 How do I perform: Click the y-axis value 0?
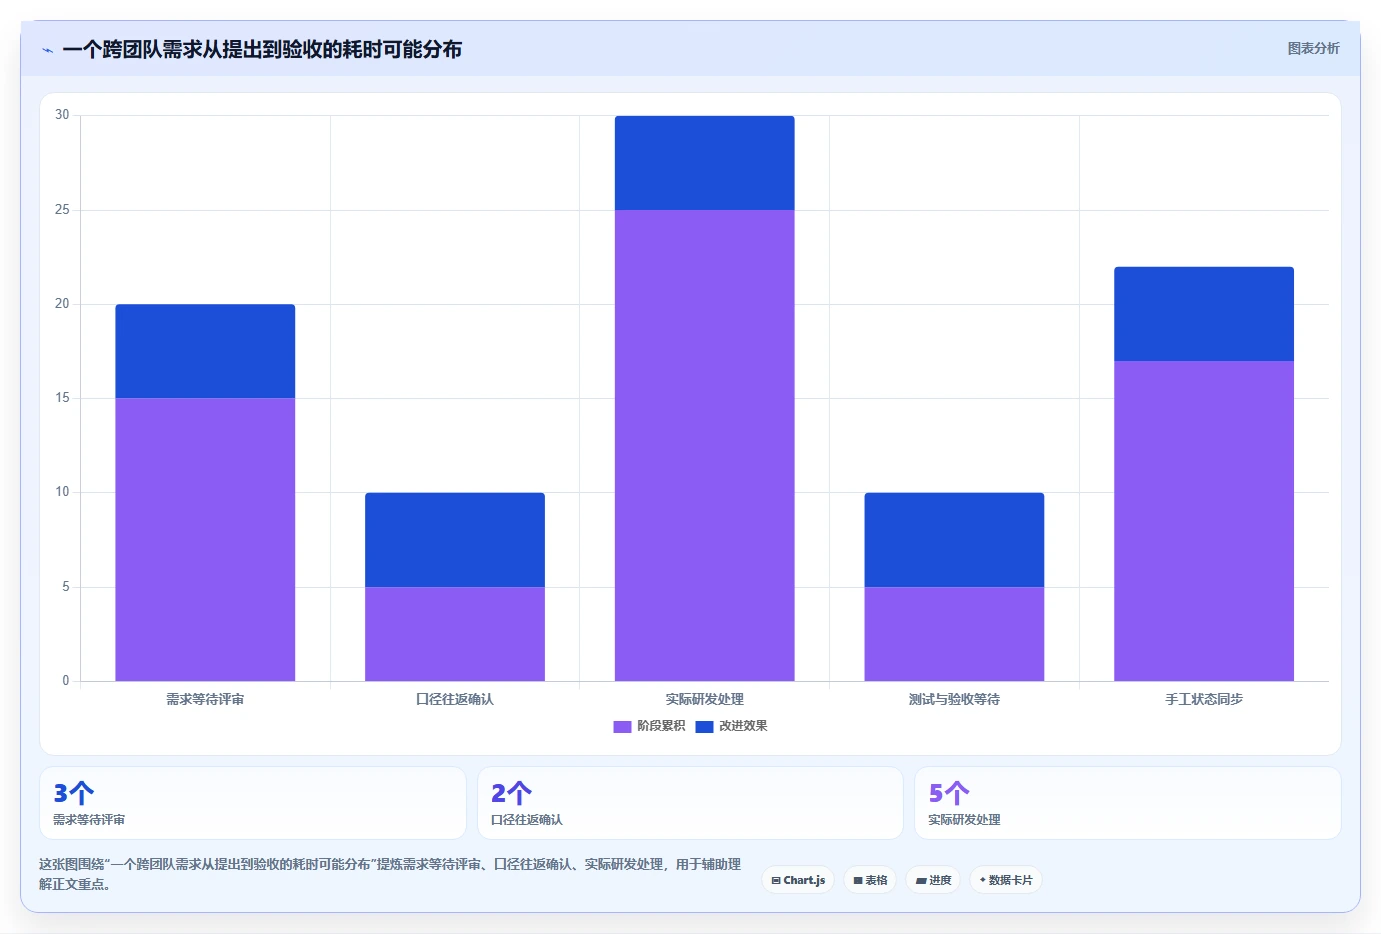(66, 681)
